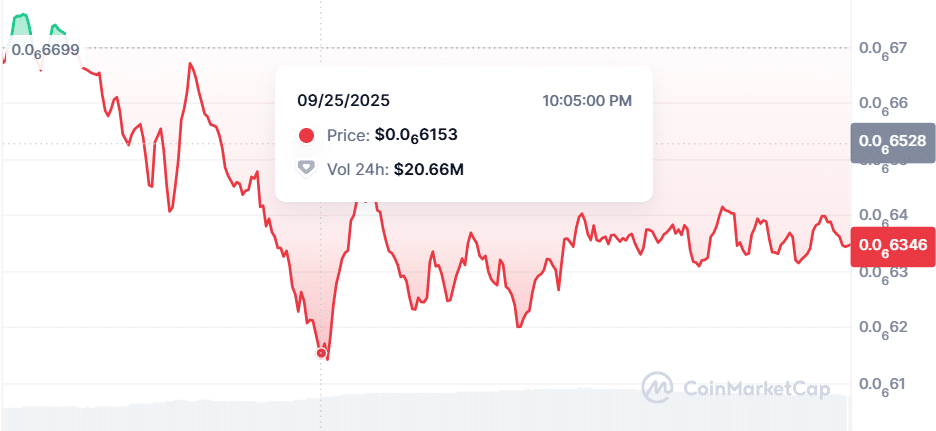Click the gray crosshair price label 0.0₆6528

coord(892,143)
